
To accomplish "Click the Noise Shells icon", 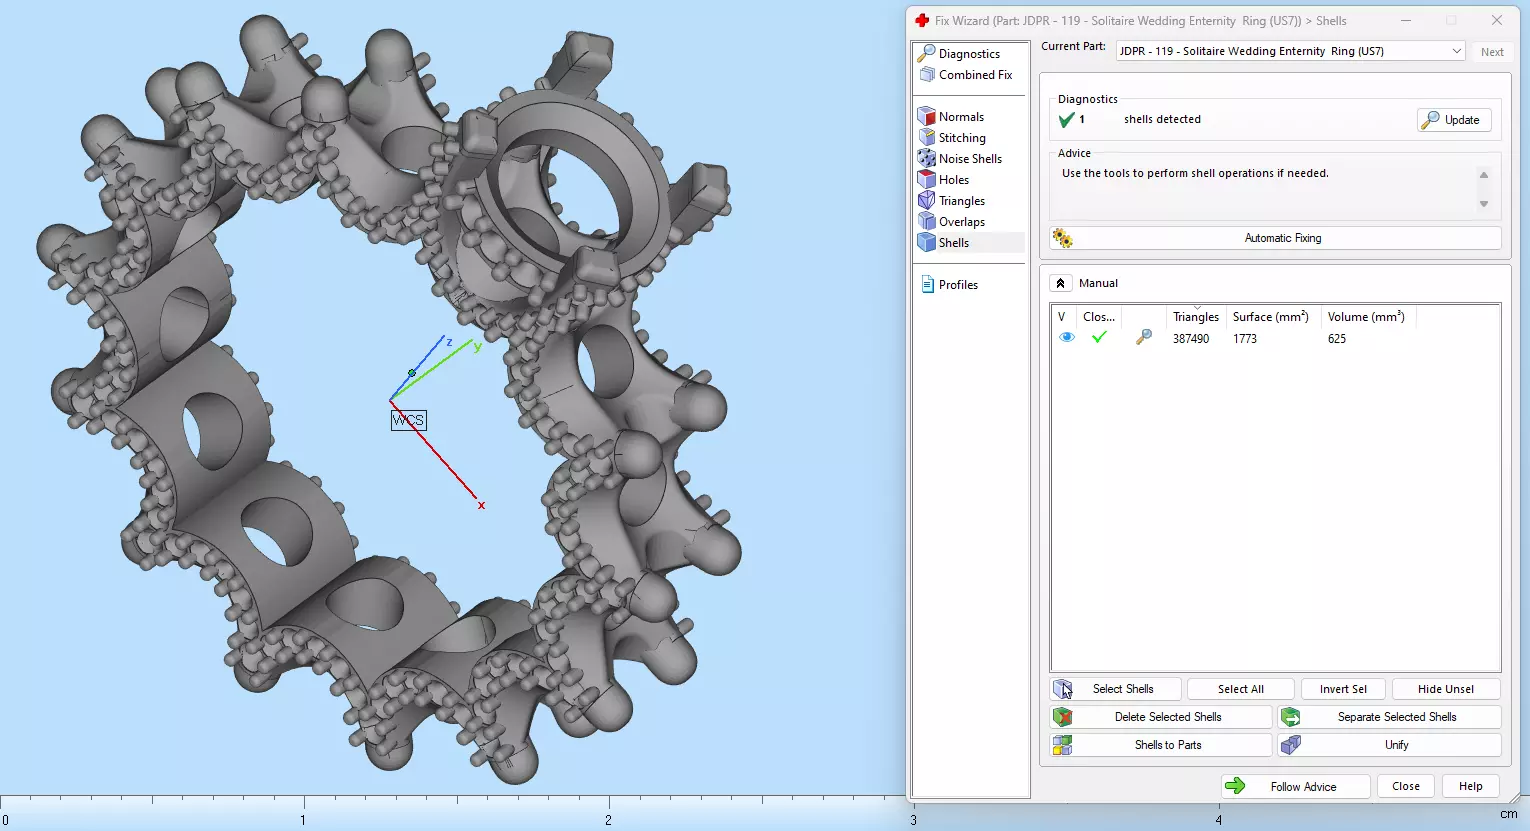I will 927,159.
